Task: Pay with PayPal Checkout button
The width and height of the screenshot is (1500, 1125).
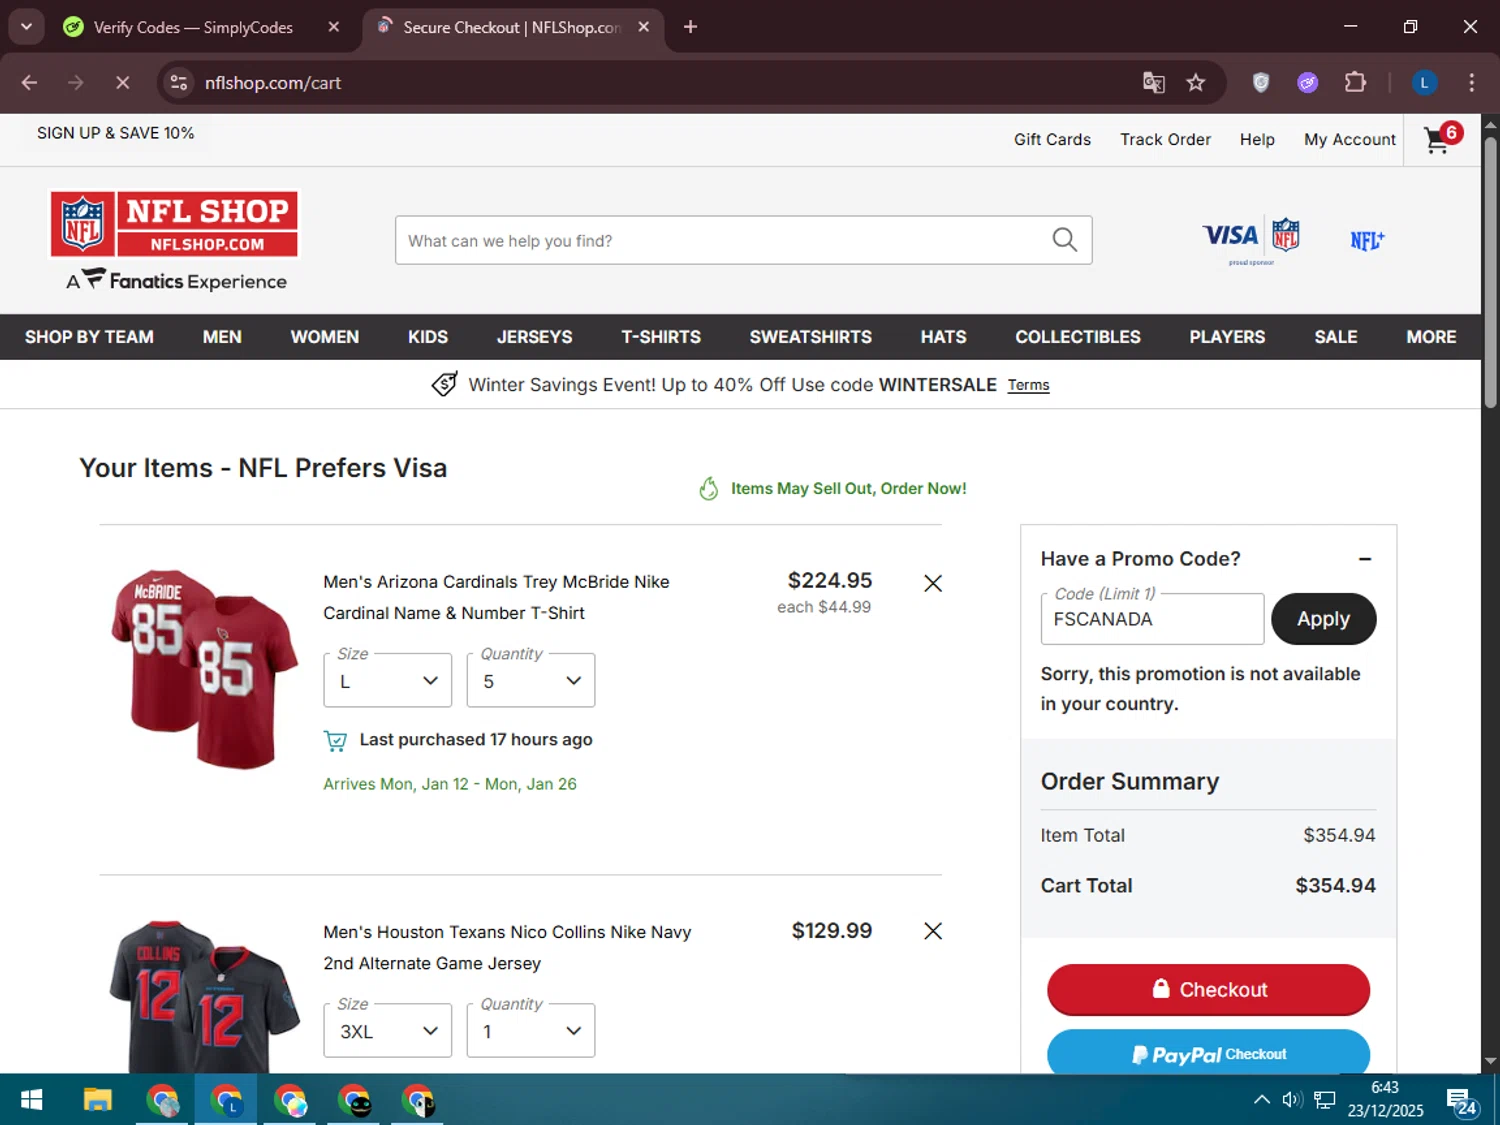Action: 1208,1052
